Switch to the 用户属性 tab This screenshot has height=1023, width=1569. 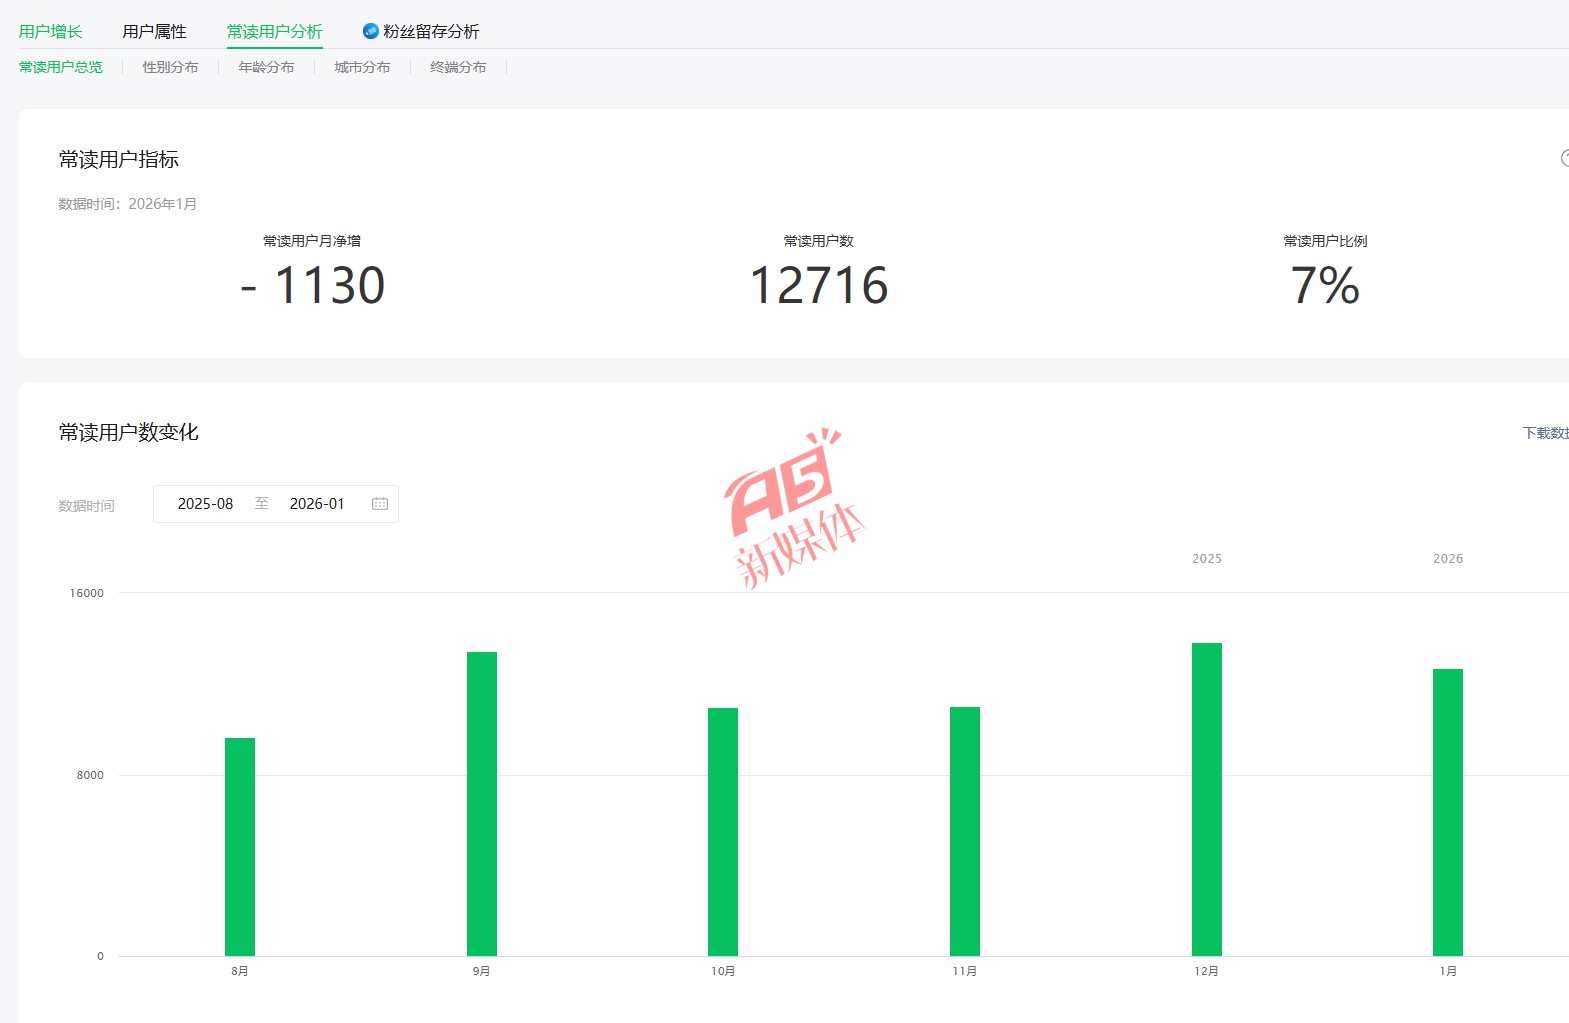click(154, 31)
